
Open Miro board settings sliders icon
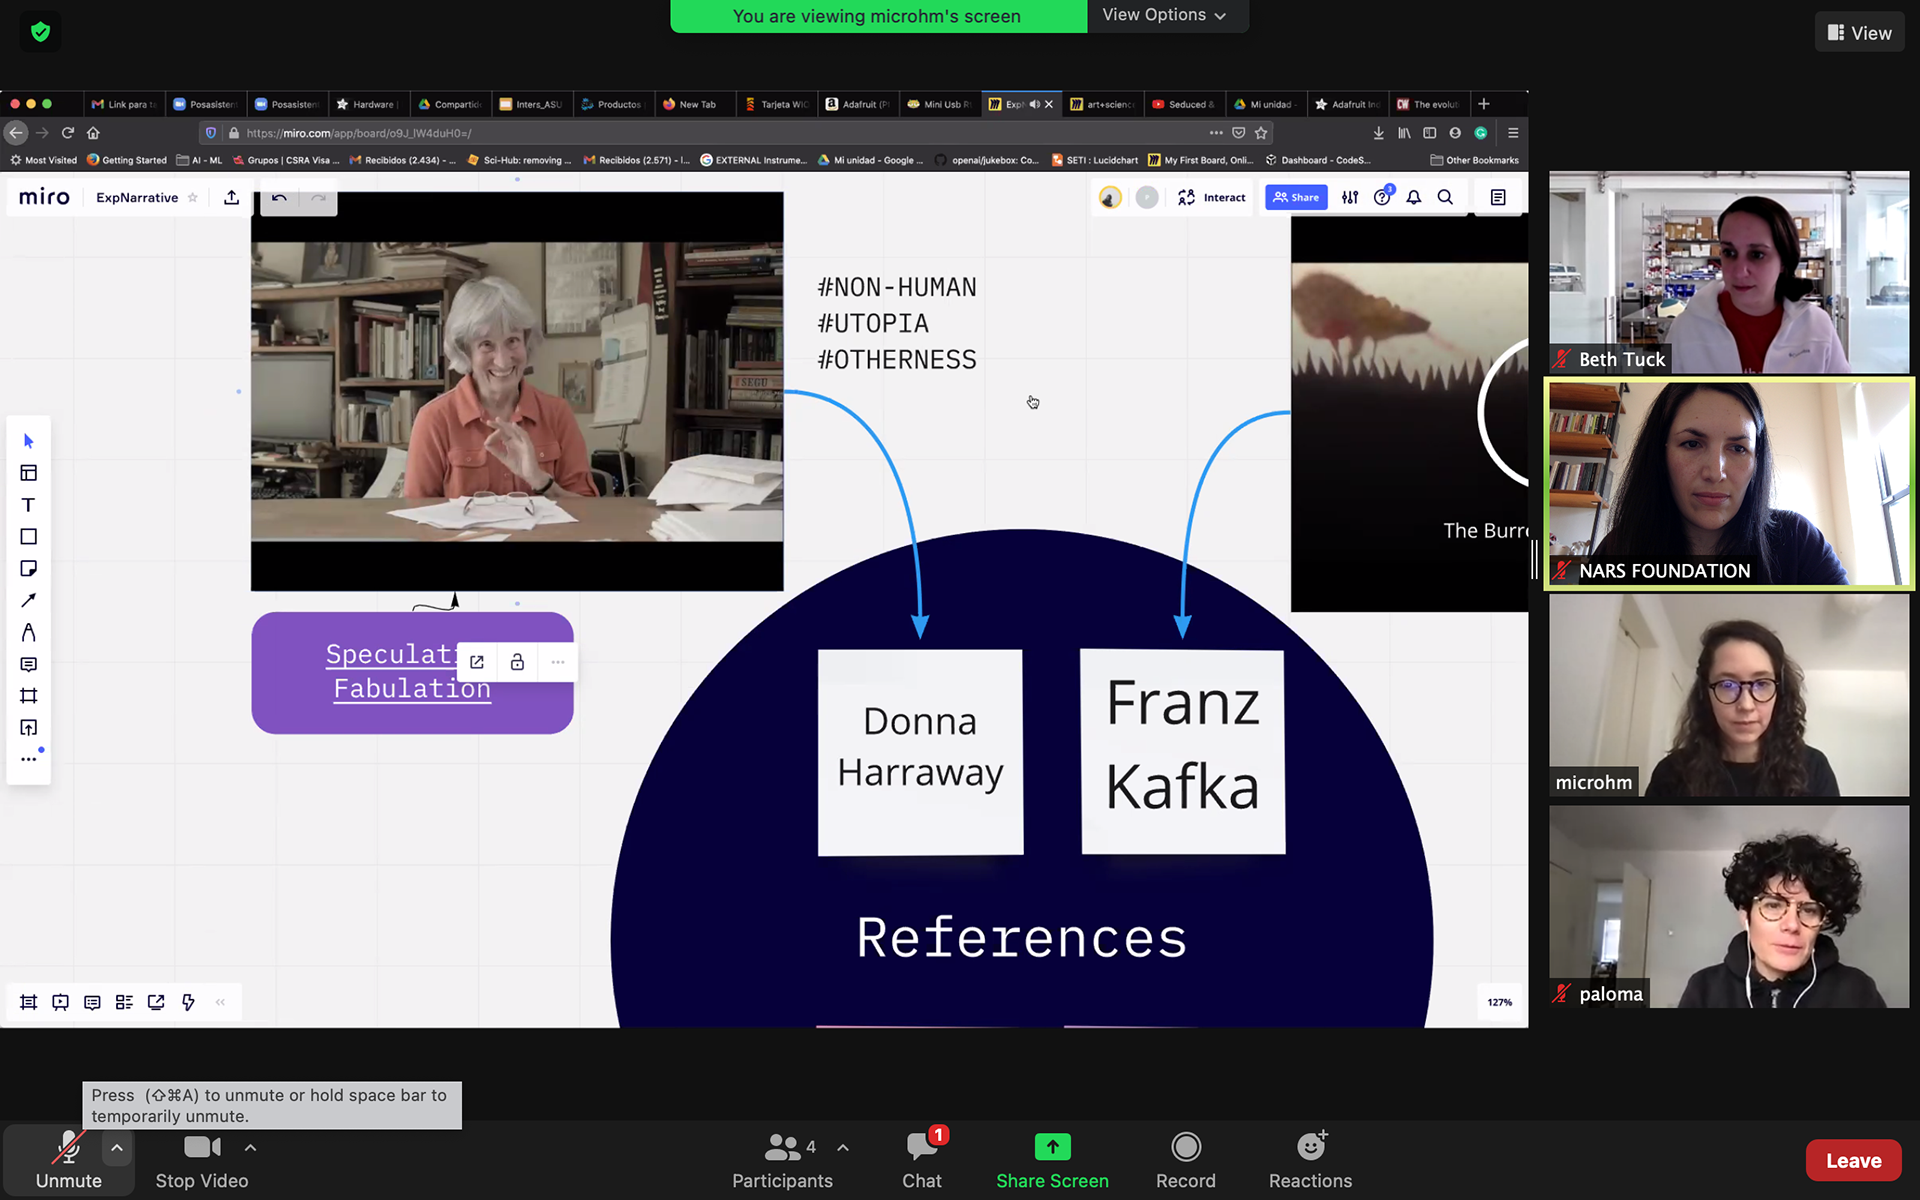[1350, 197]
